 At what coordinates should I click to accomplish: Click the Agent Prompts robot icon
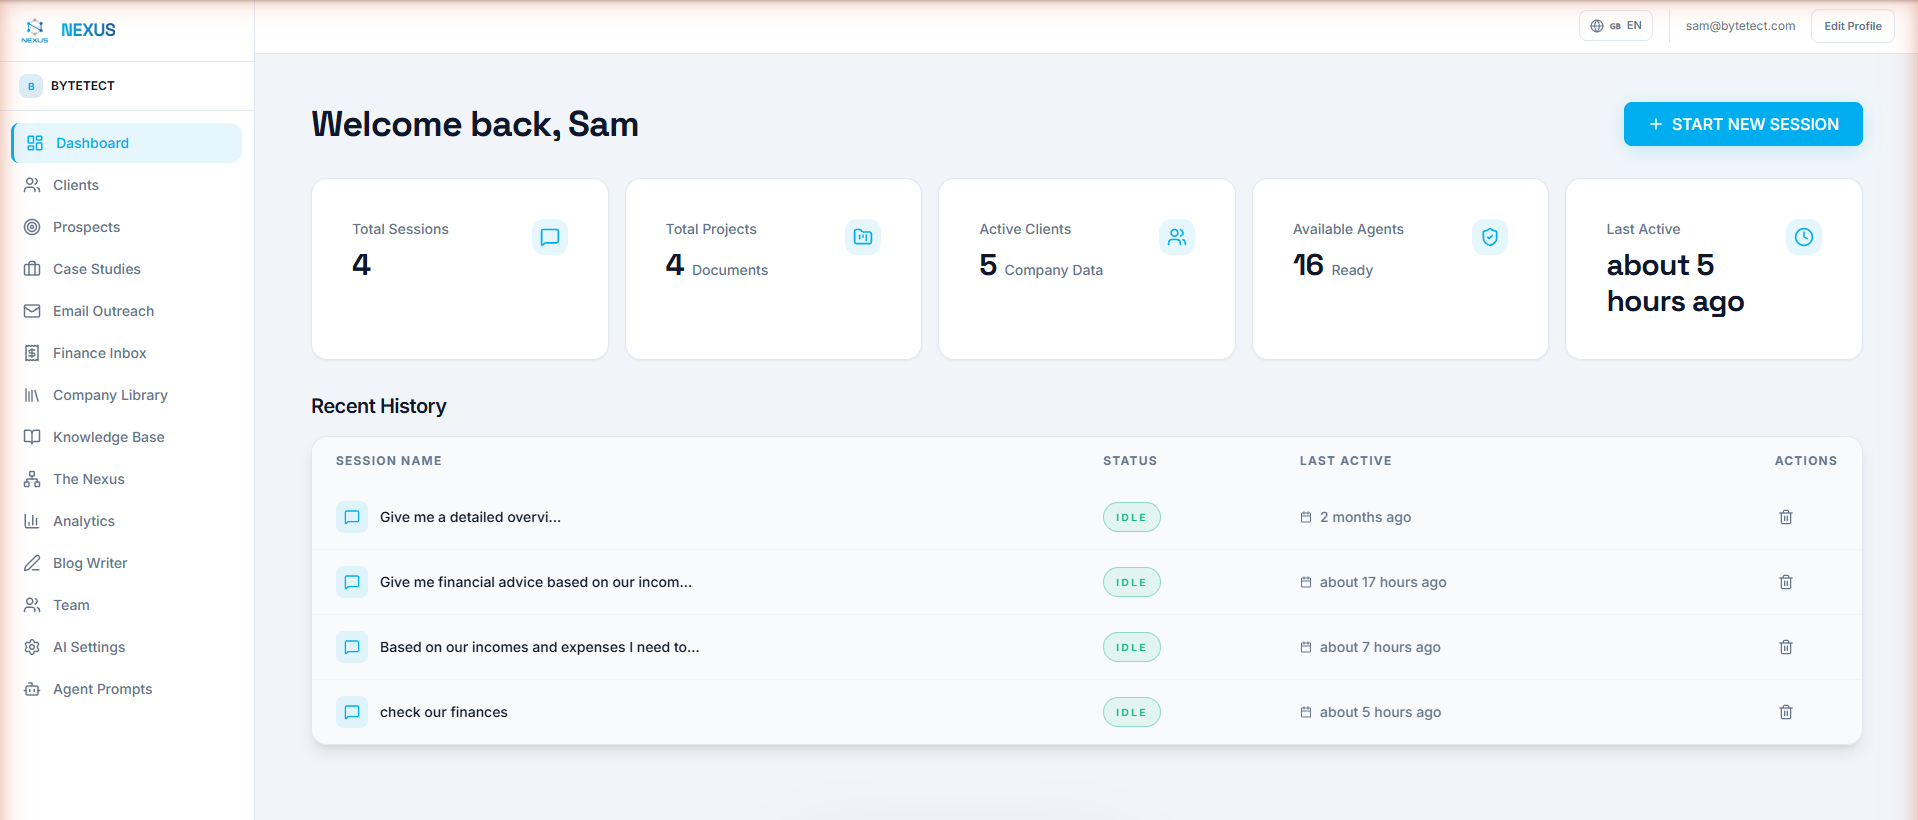32,689
